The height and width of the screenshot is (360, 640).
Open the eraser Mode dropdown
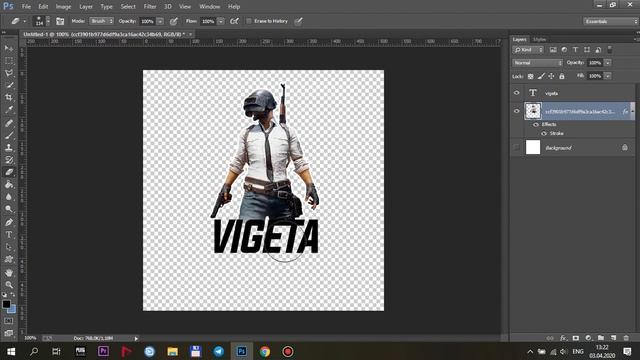click(x=101, y=21)
